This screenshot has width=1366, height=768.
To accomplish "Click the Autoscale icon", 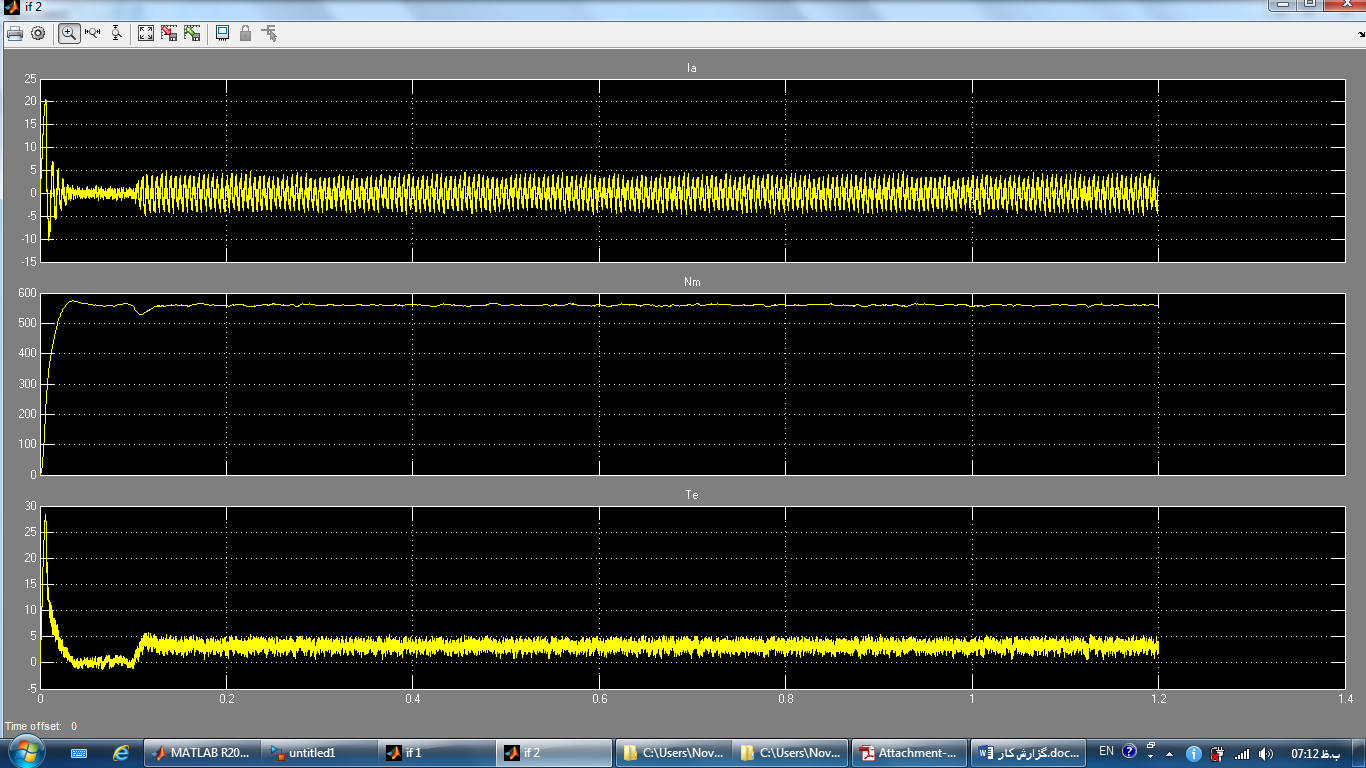I will click(x=146, y=33).
